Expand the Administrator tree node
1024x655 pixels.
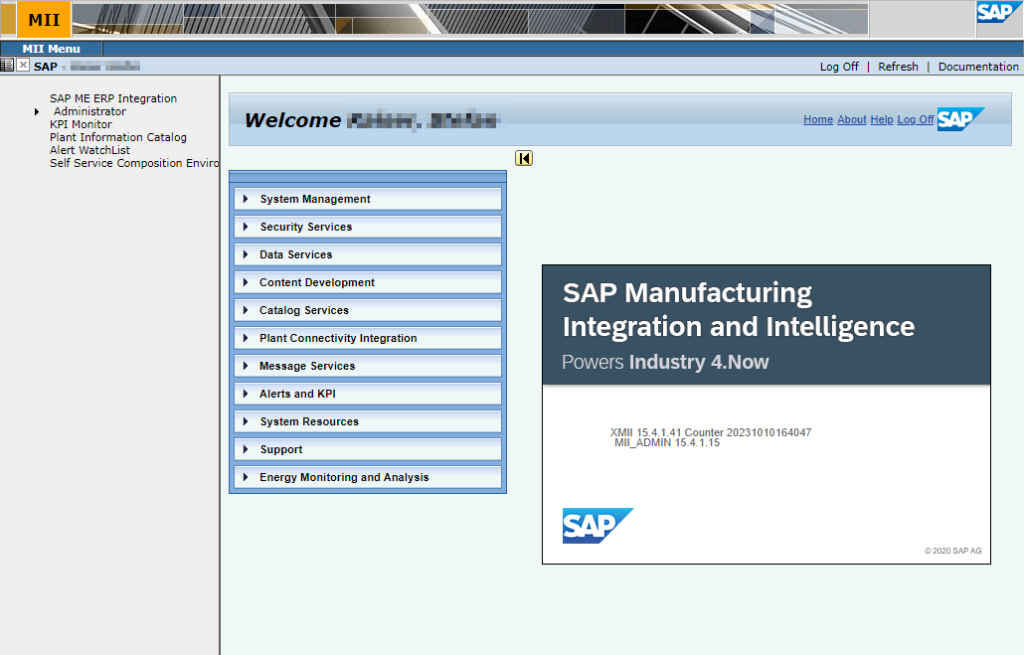coord(37,112)
